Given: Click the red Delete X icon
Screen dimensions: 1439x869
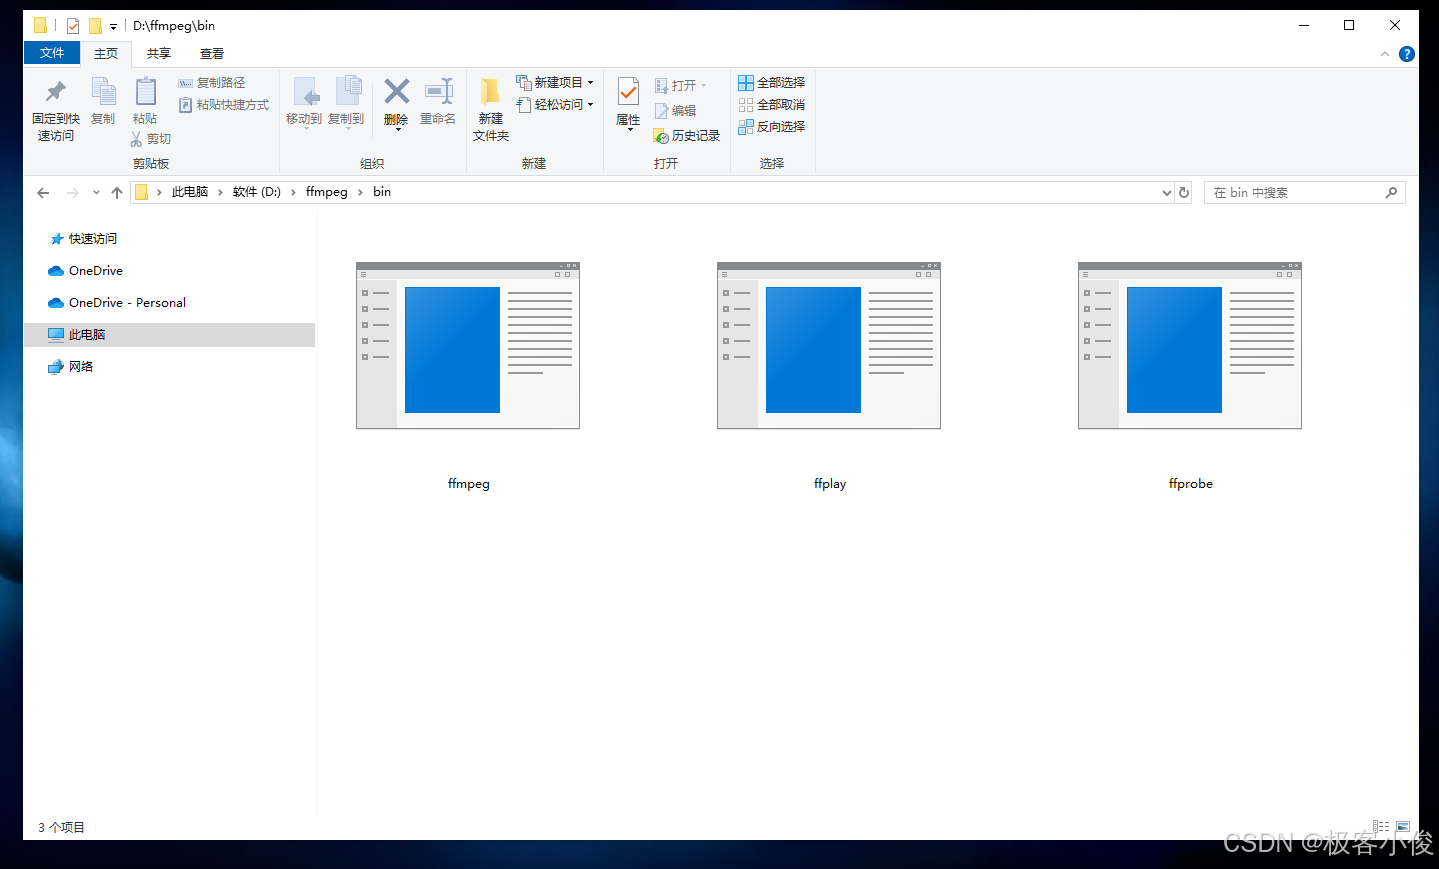Looking at the screenshot, I should [397, 91].
